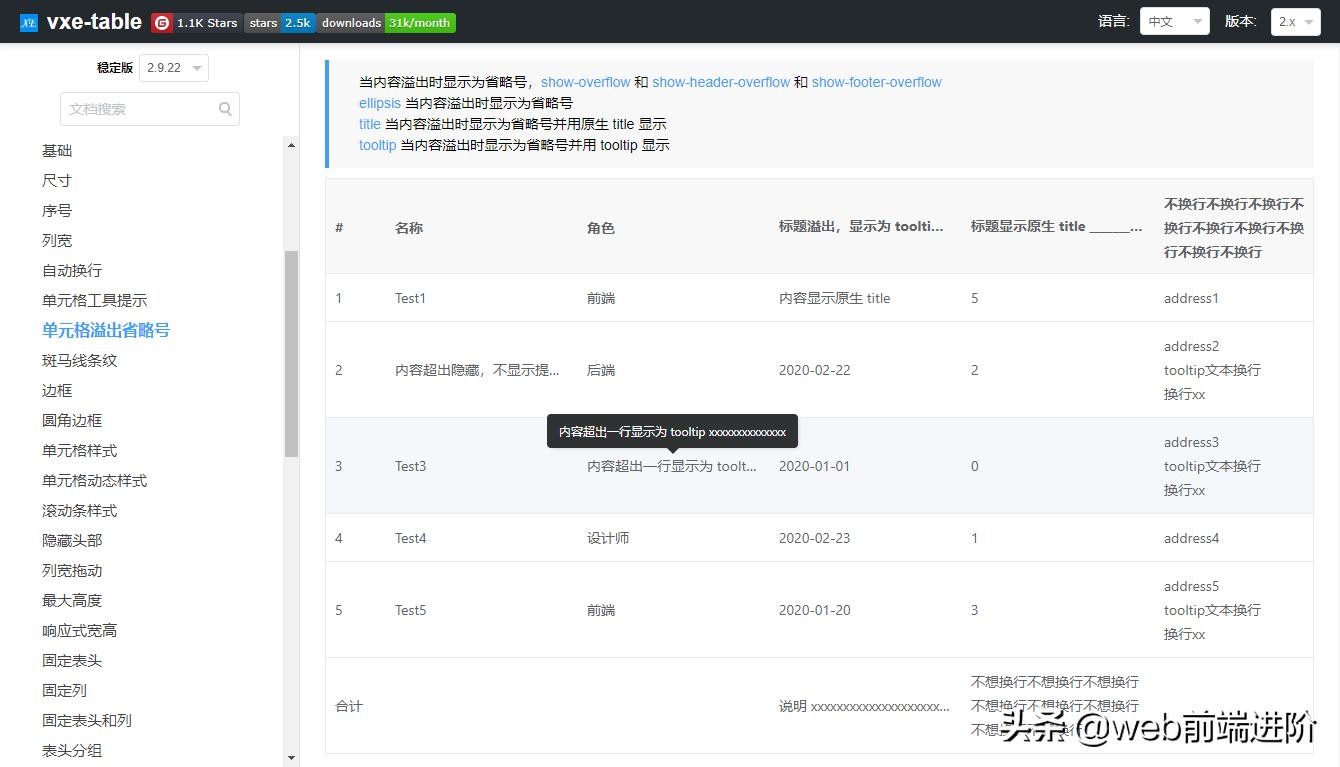Expand the 稳定版 2.9.22 version selector
The width and height of the screenshot is (1340, 767).
173,68
